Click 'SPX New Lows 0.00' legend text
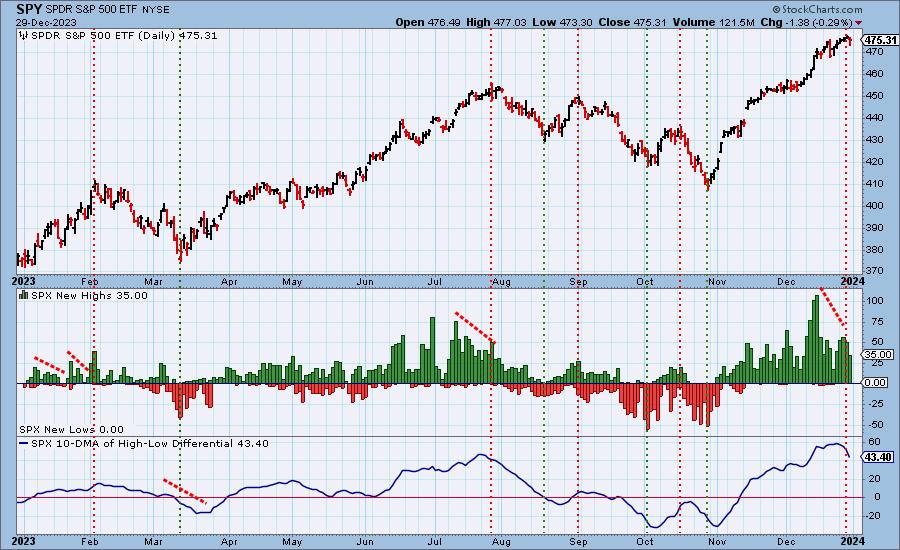 coord(71,429)
